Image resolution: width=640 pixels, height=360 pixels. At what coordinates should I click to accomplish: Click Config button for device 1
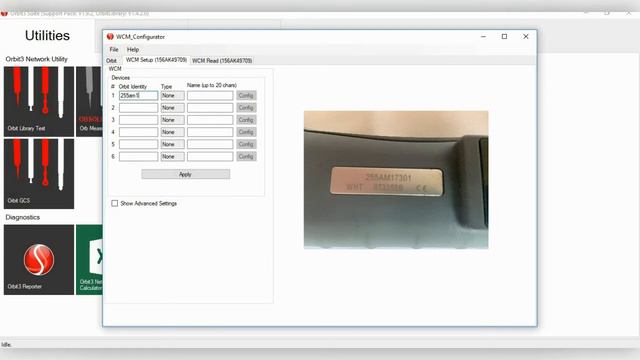pyautogui.click(x=246, y=96)
